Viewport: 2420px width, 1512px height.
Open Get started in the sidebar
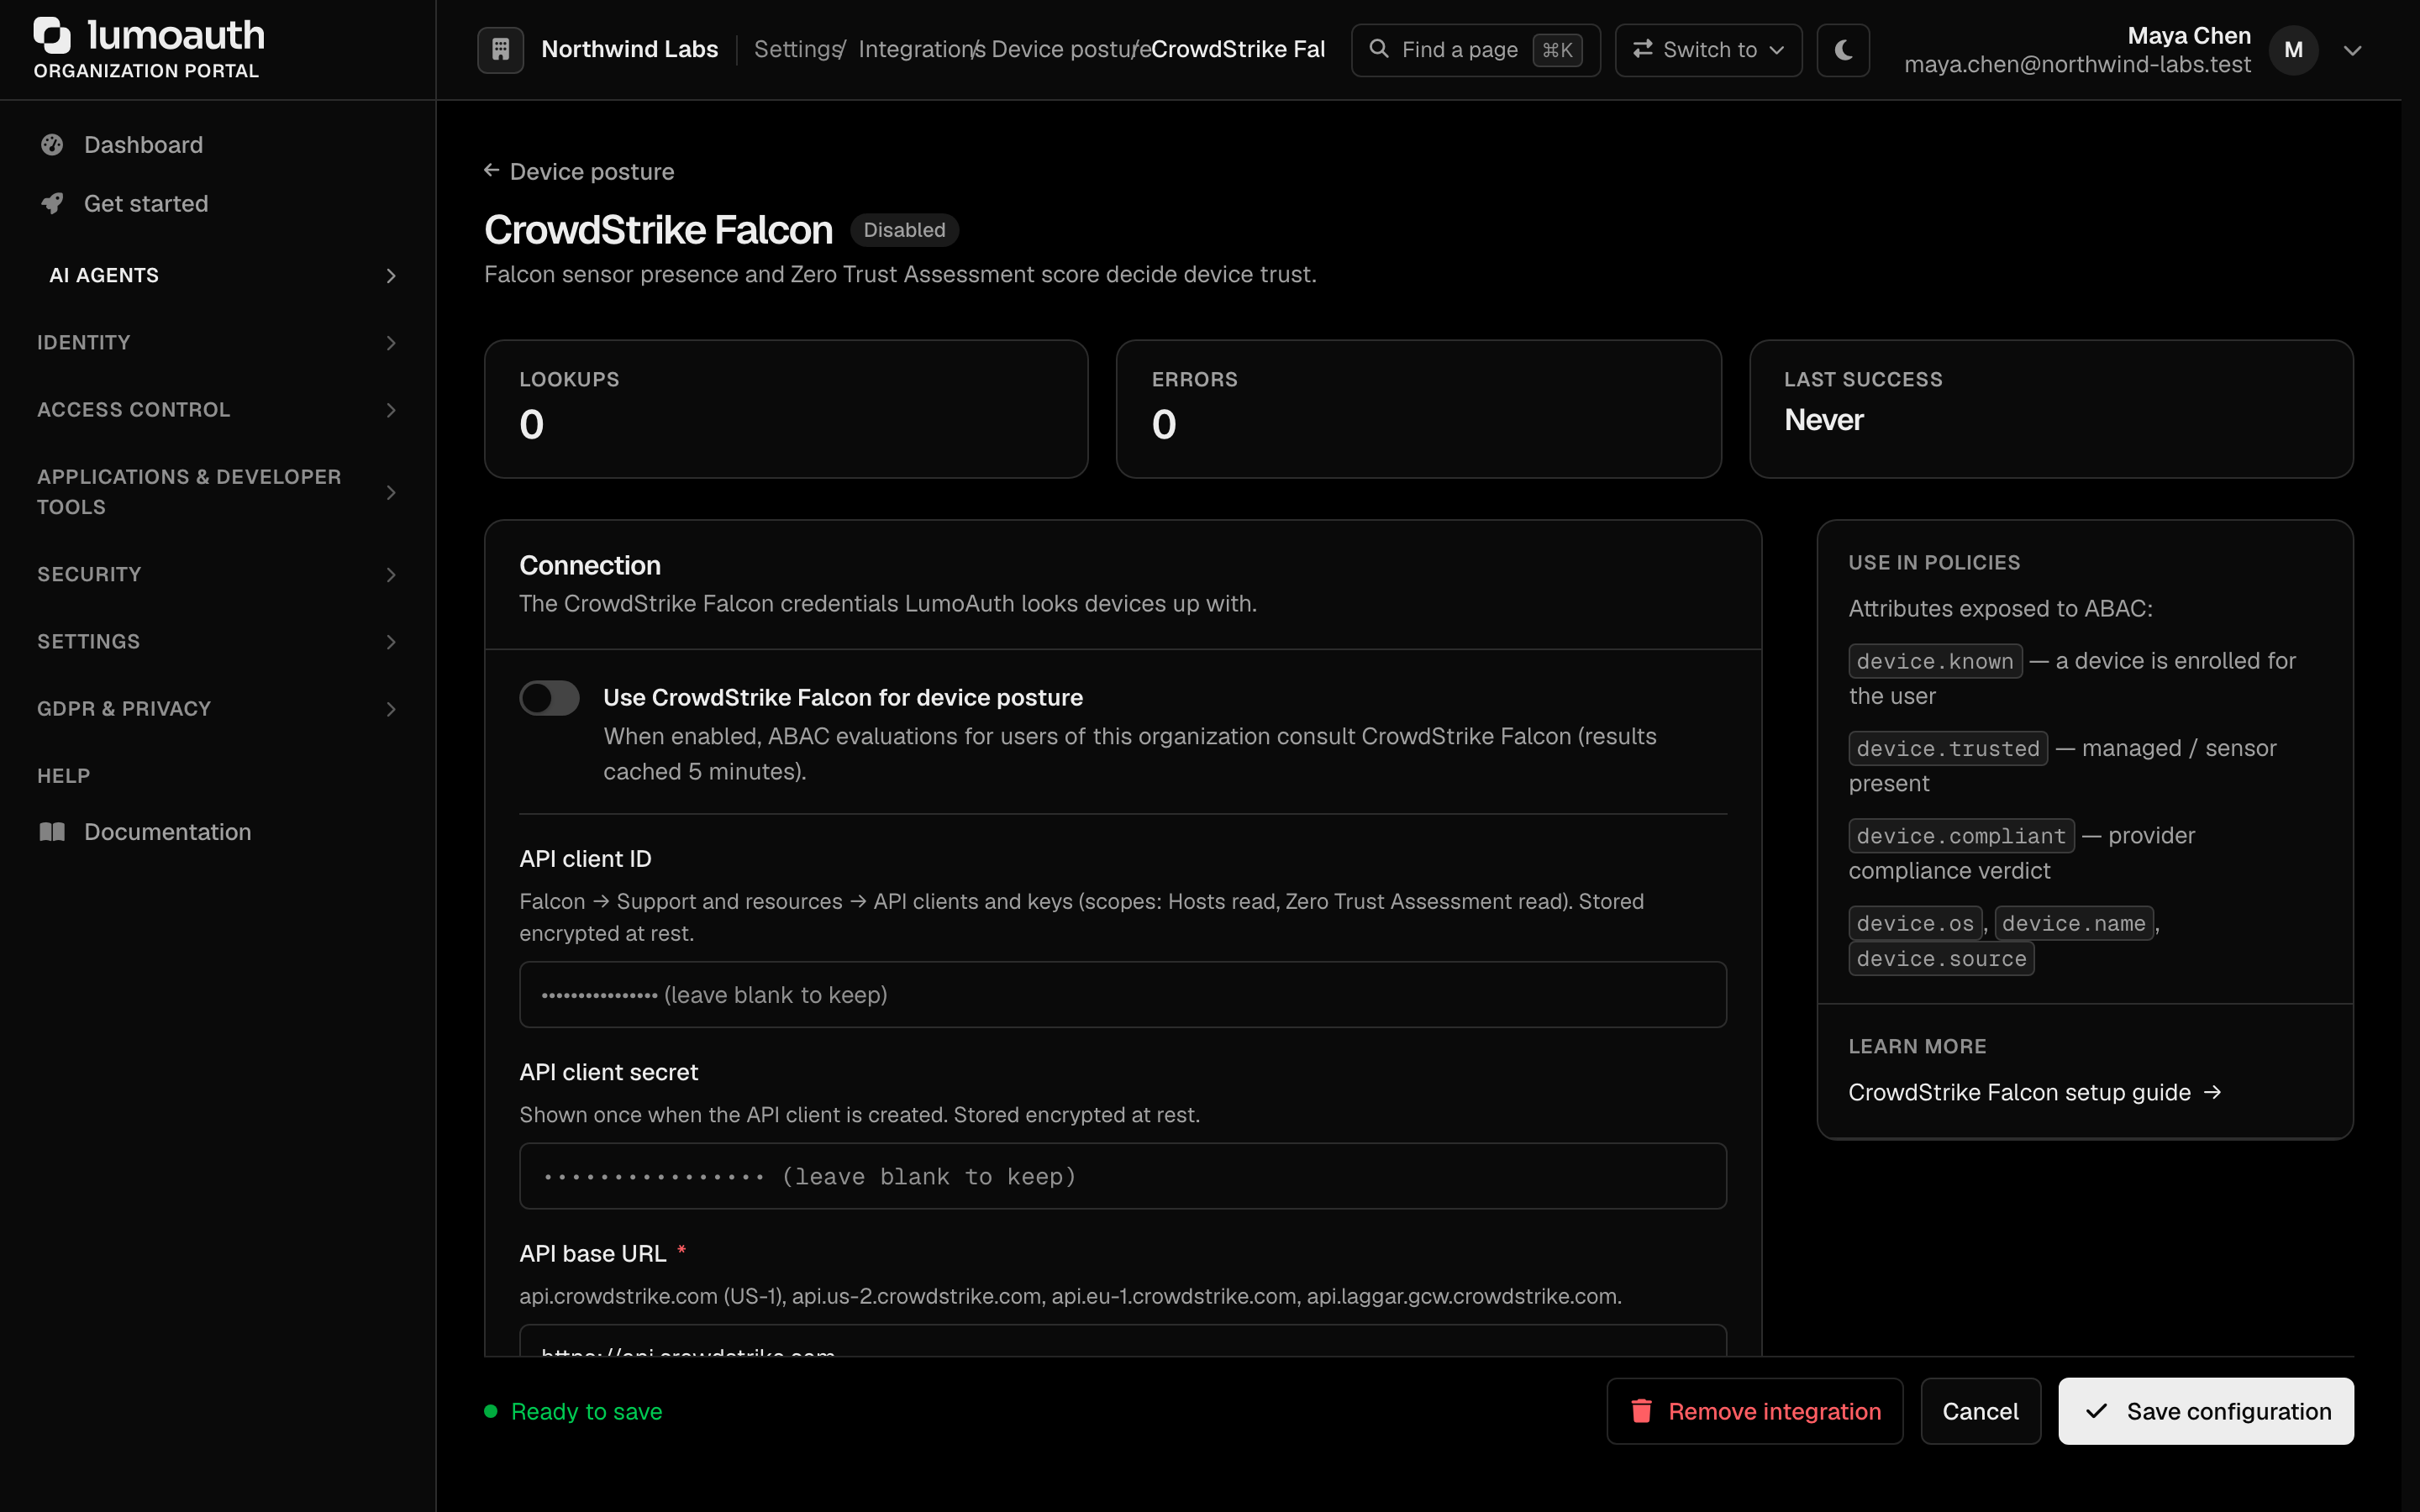pos(218,204)
